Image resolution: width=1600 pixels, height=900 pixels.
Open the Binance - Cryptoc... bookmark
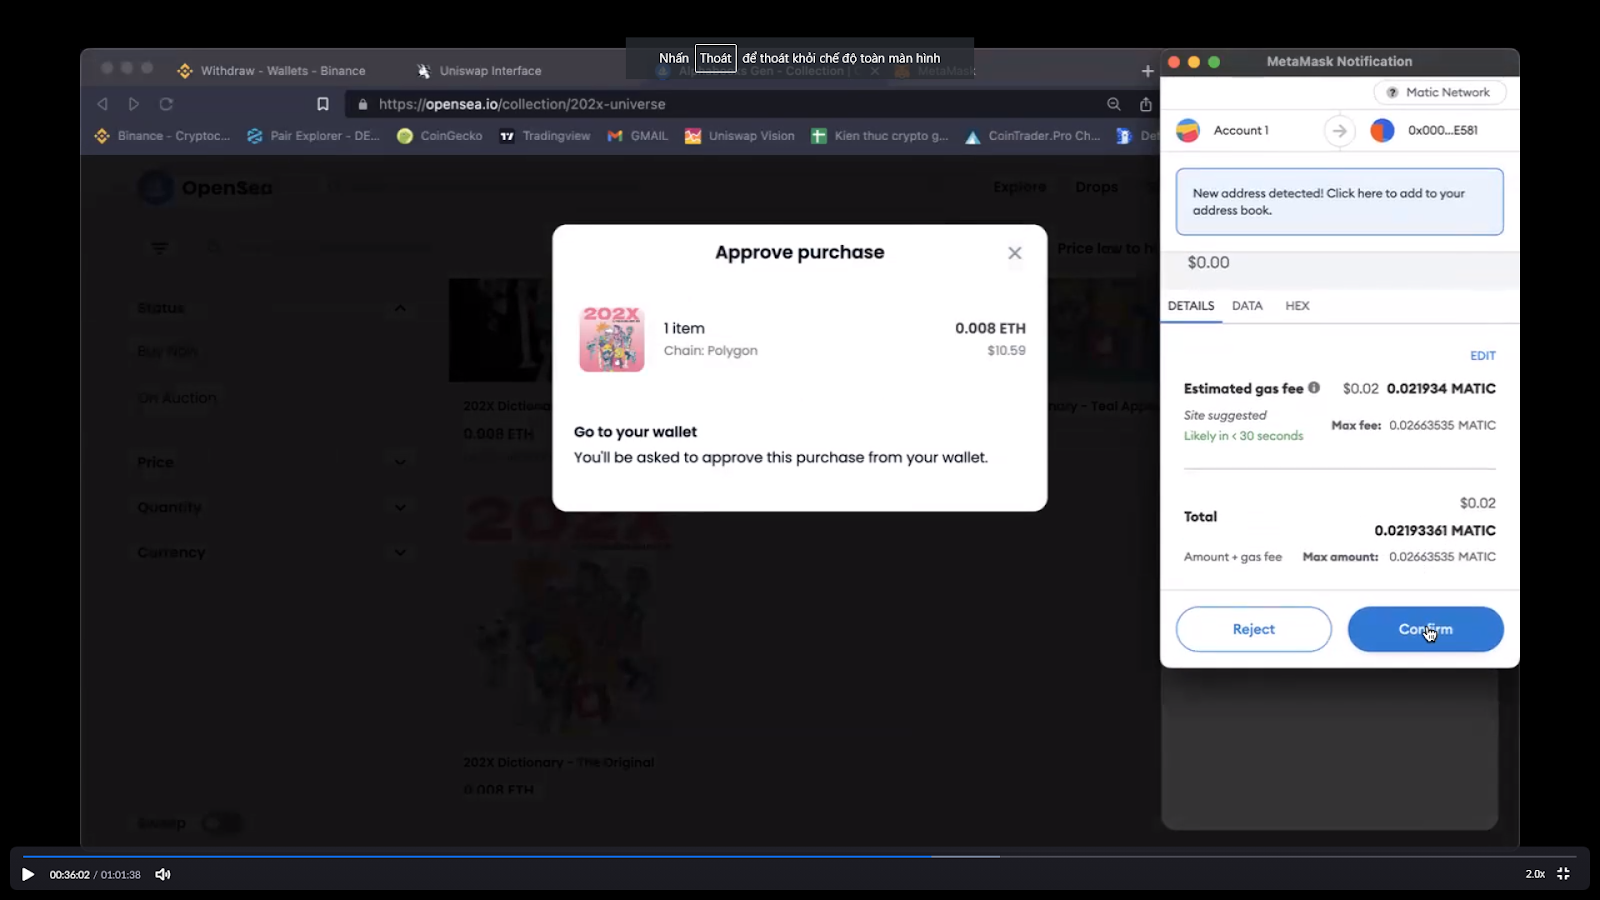click(162, 136)
